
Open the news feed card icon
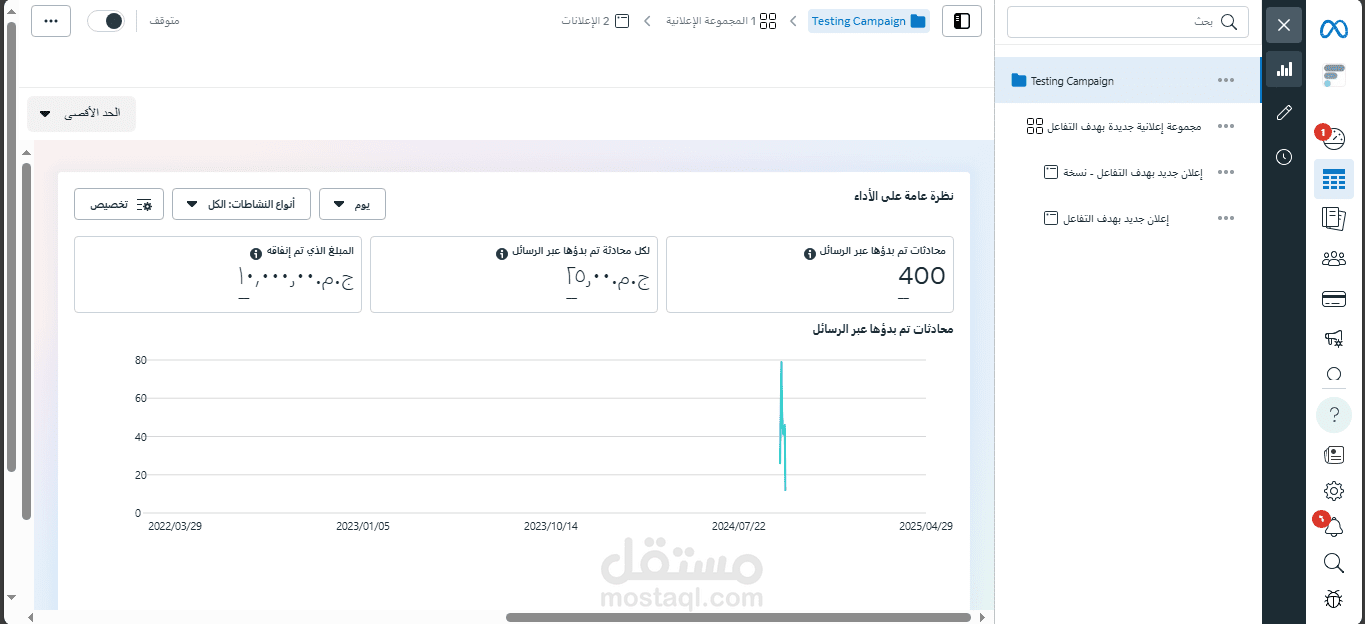(x=1334, y=455)
